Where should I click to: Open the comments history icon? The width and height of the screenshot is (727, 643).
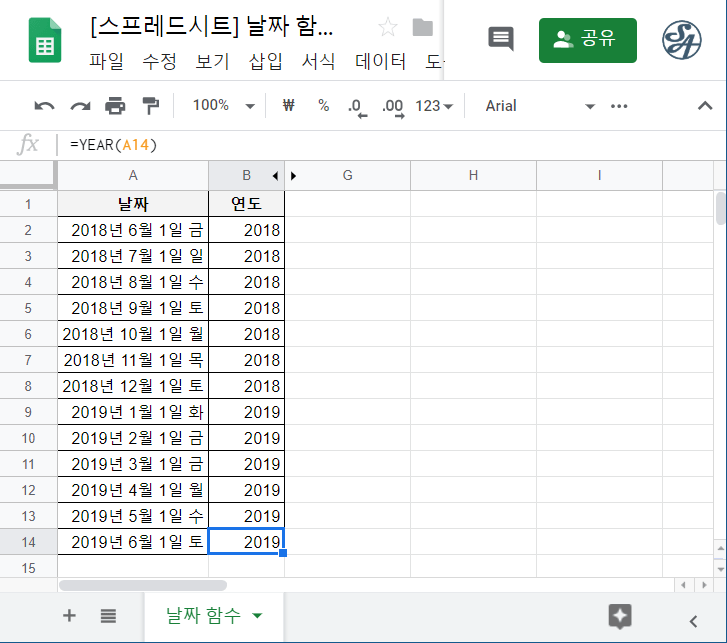pos(500,39)
